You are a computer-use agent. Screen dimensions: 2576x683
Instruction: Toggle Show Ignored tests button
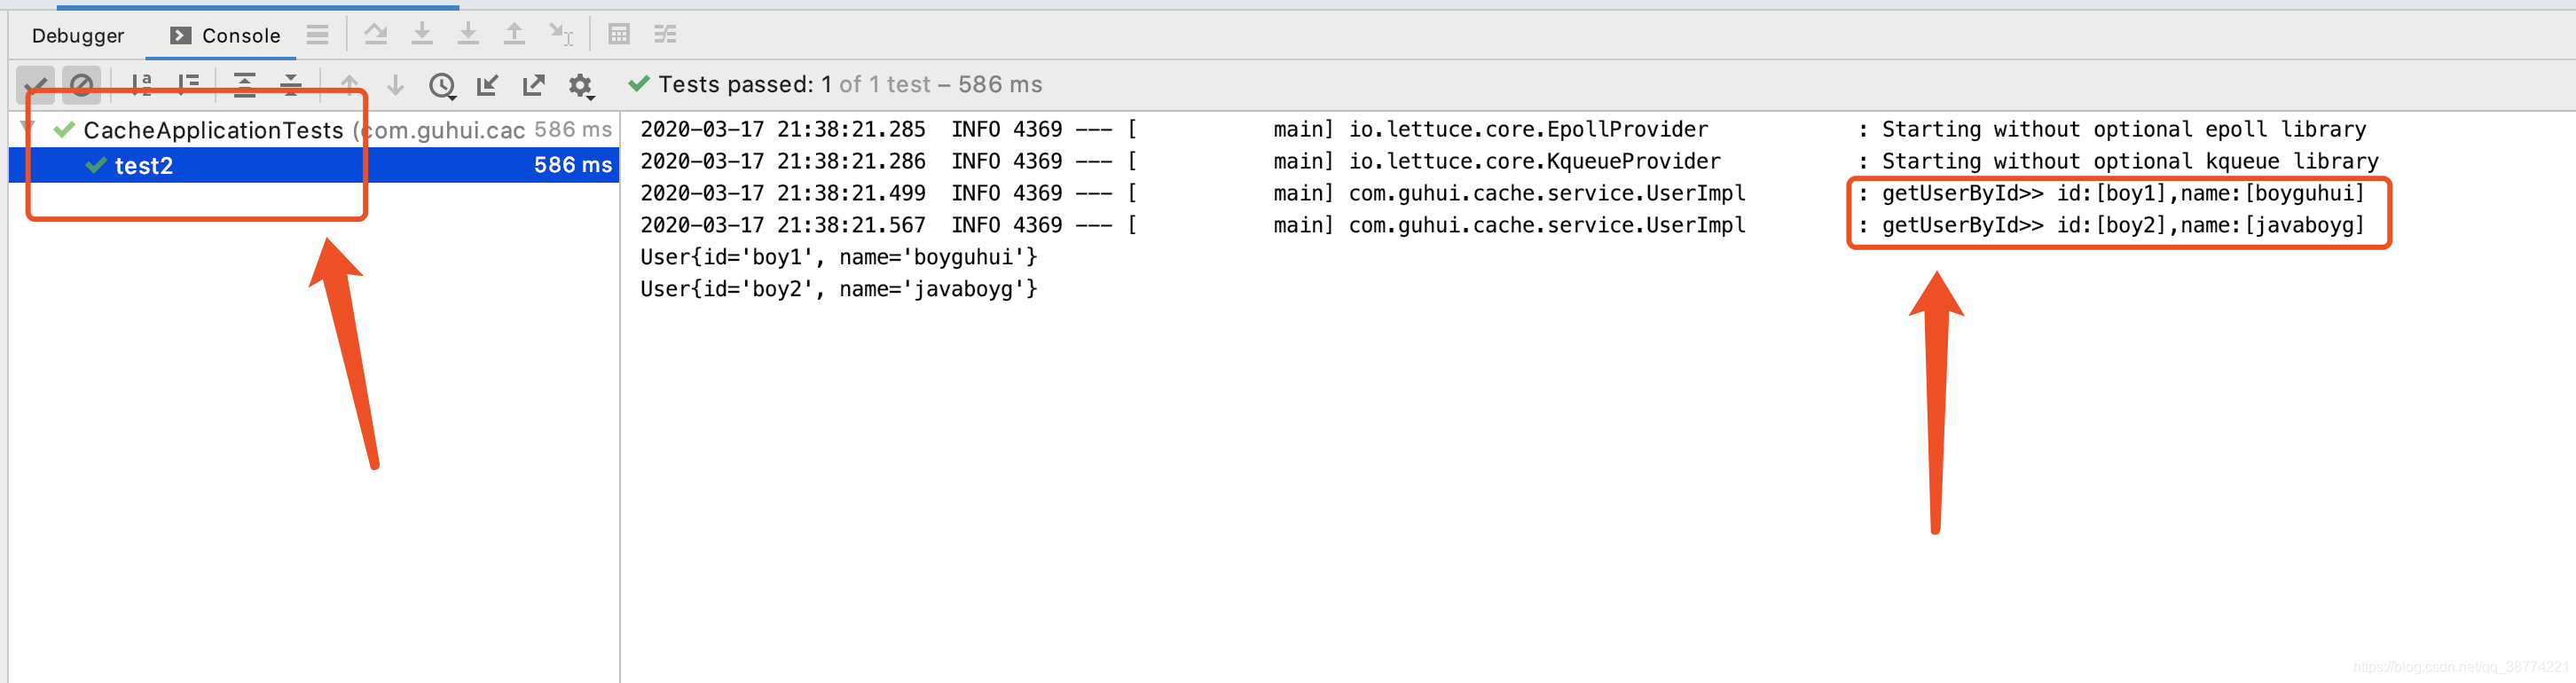82,85
